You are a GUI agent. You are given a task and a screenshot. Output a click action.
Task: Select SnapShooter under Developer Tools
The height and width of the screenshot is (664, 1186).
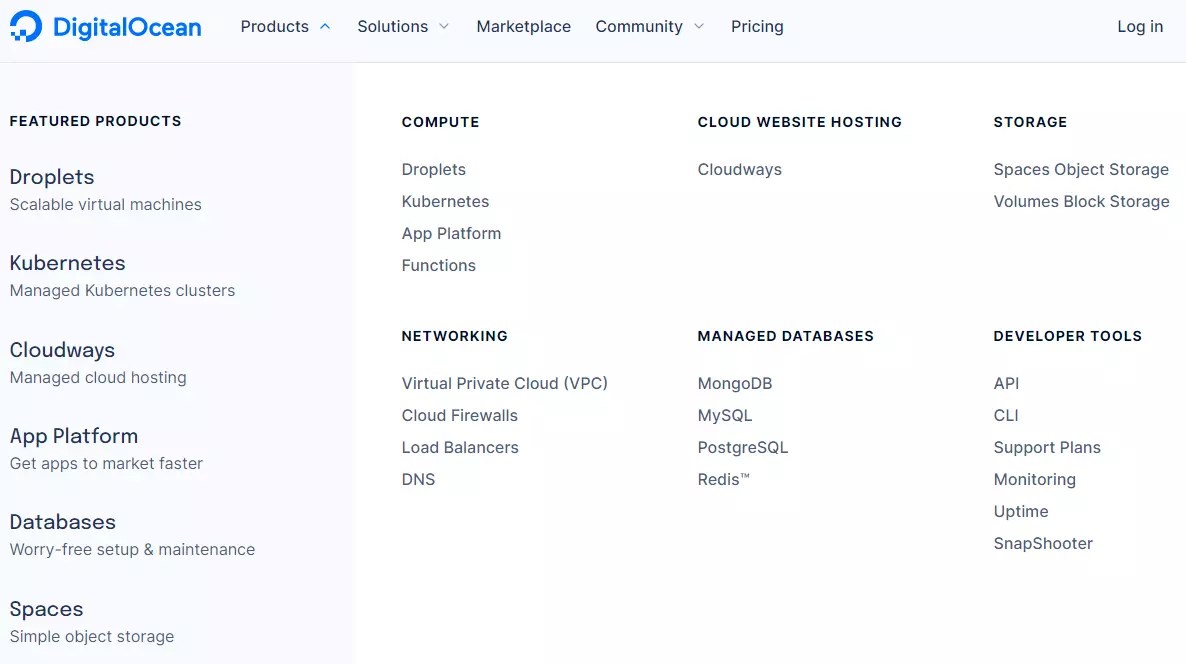tap(1043, 543)
